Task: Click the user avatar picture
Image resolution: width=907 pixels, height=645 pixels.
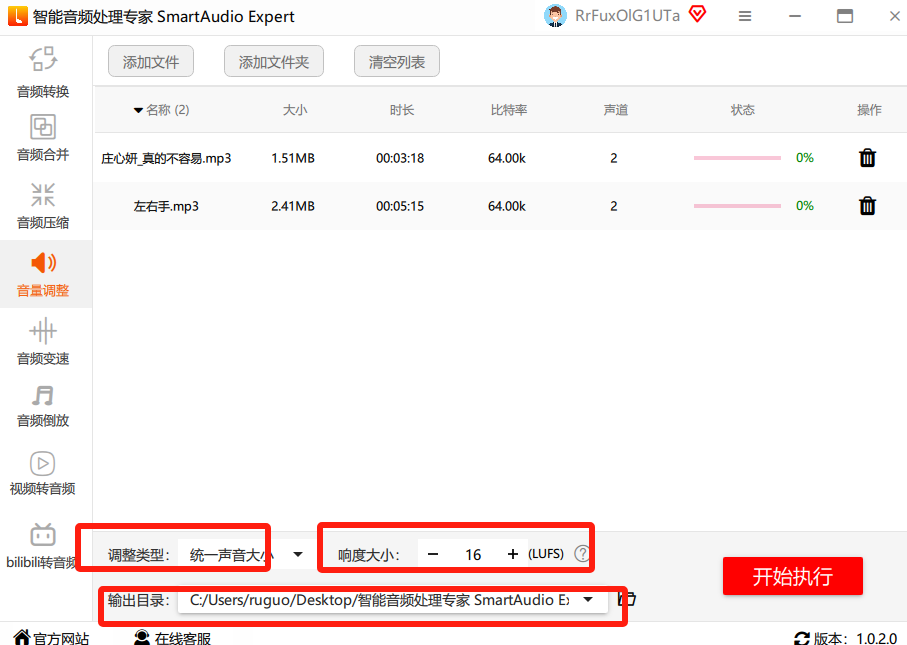Action: [555, 16]
